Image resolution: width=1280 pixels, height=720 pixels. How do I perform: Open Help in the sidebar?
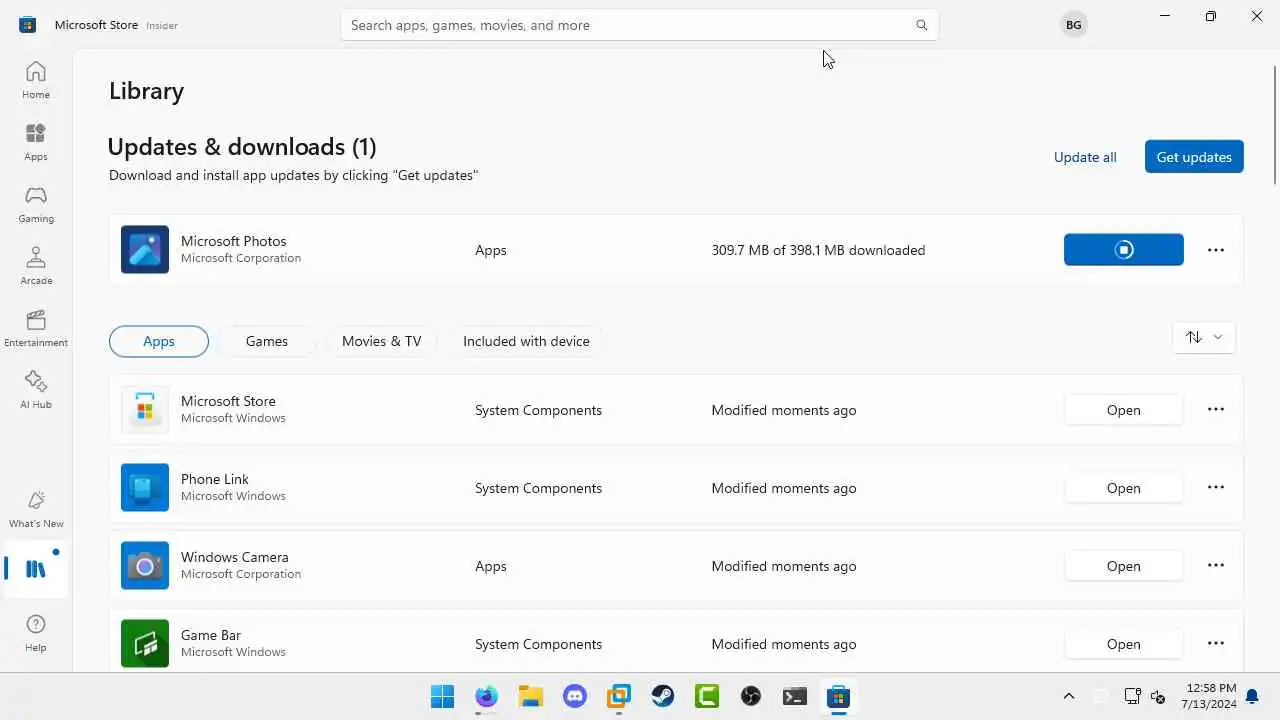(36, 633)
